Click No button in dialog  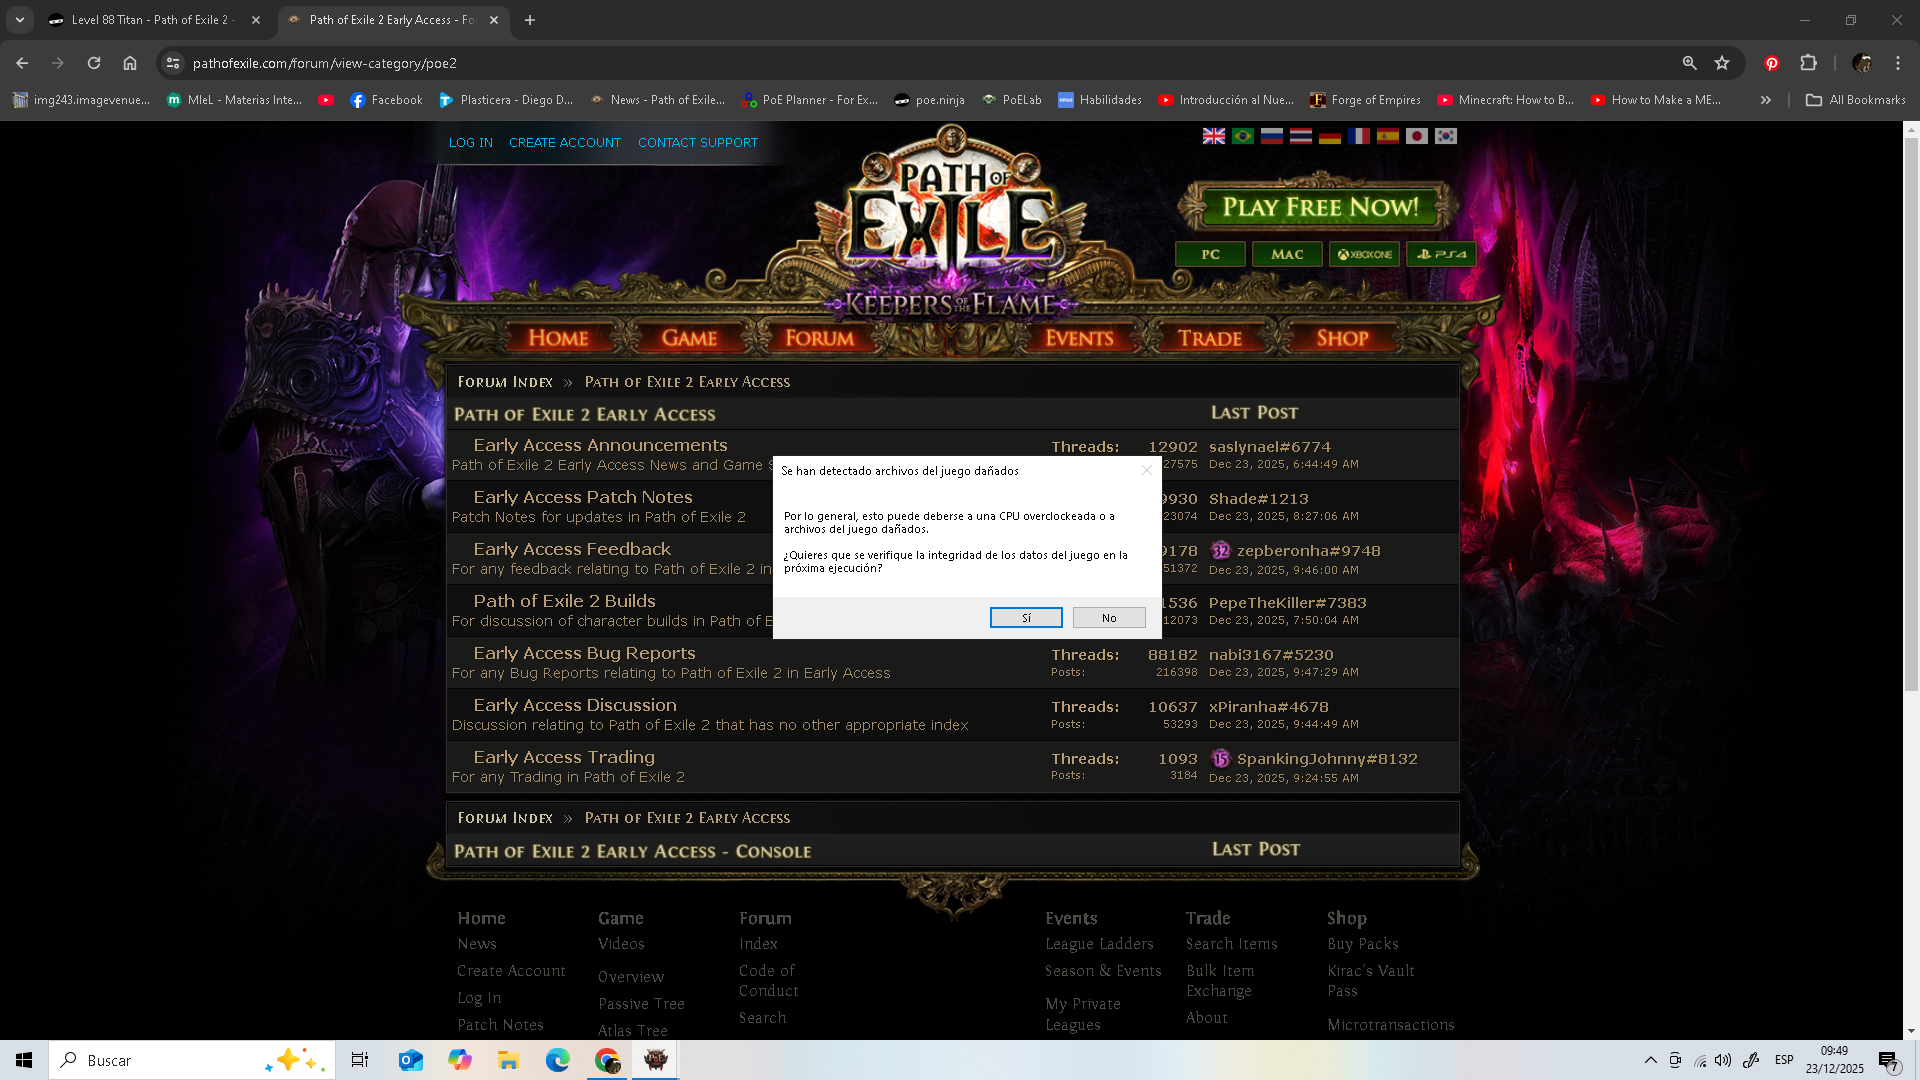(1109, 618)
